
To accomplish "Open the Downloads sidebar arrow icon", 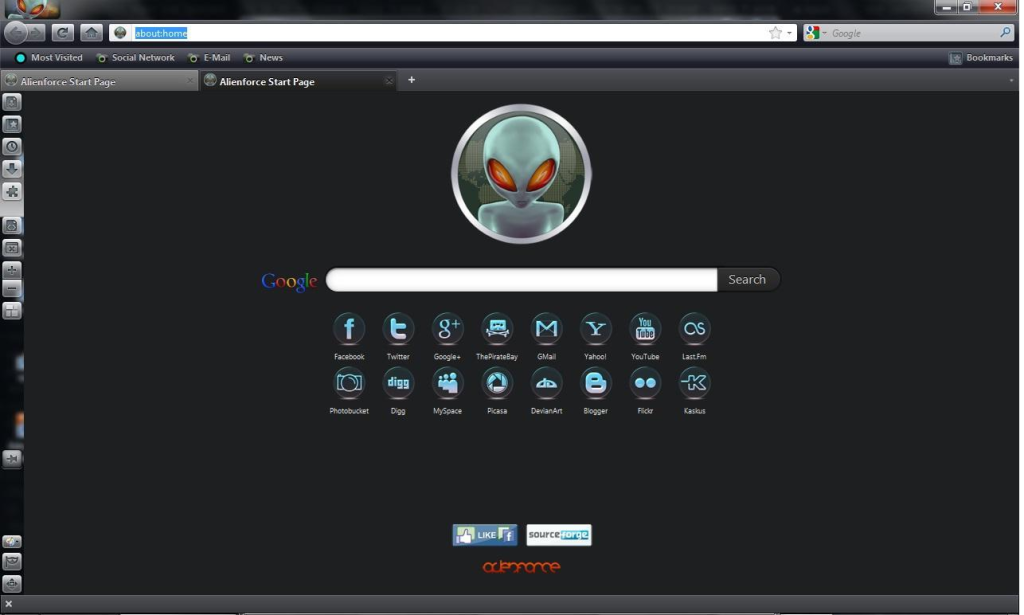I will point(12,169).
